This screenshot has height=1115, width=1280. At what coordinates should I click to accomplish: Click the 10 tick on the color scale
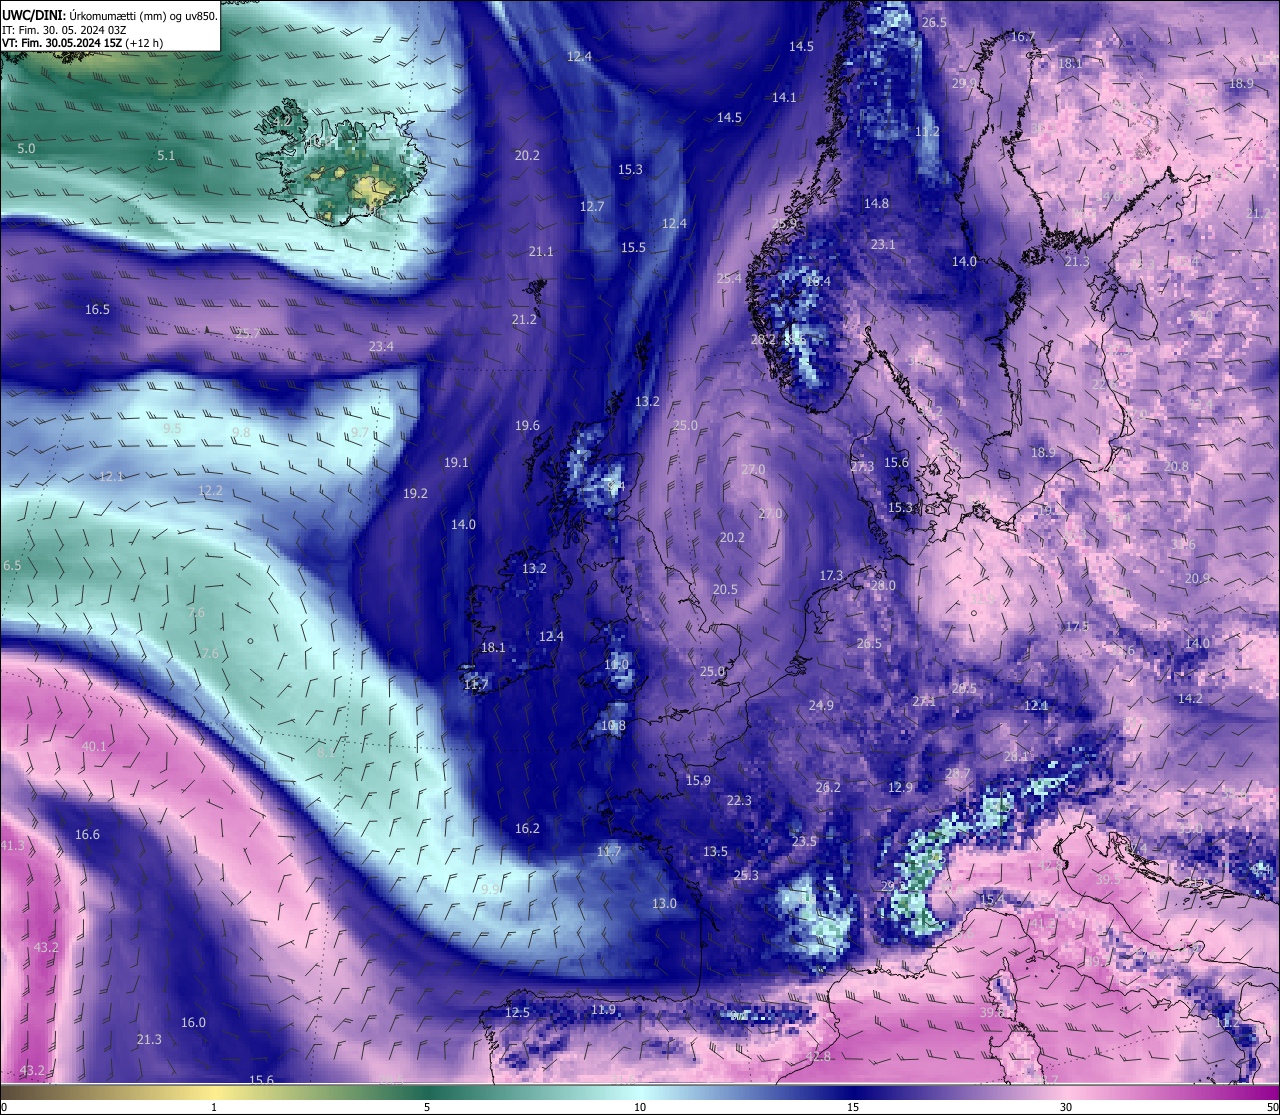click(x=640, y=1107)
